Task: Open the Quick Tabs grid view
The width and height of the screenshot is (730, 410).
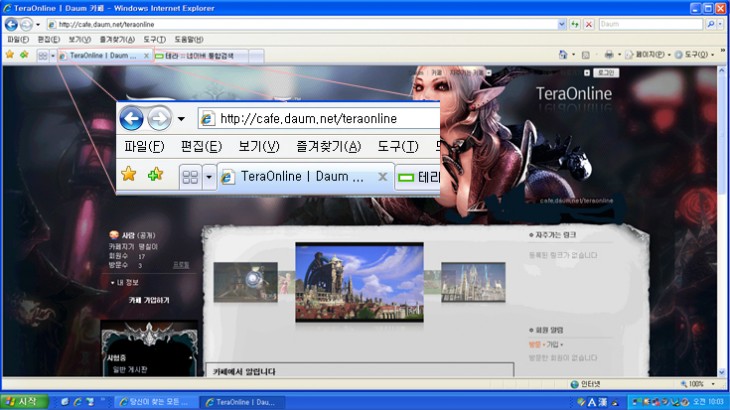Action: click(42, 55)
